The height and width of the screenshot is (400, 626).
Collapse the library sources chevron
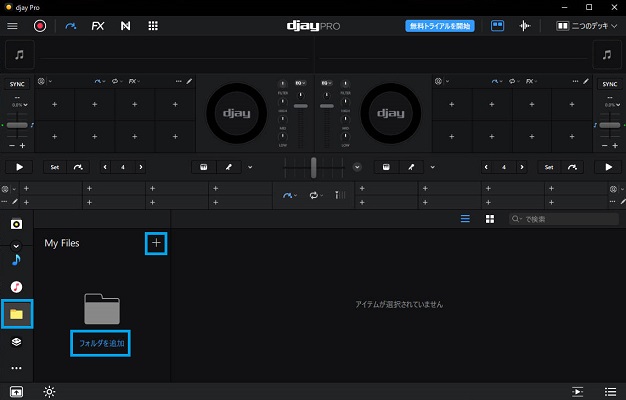(16, 246)
